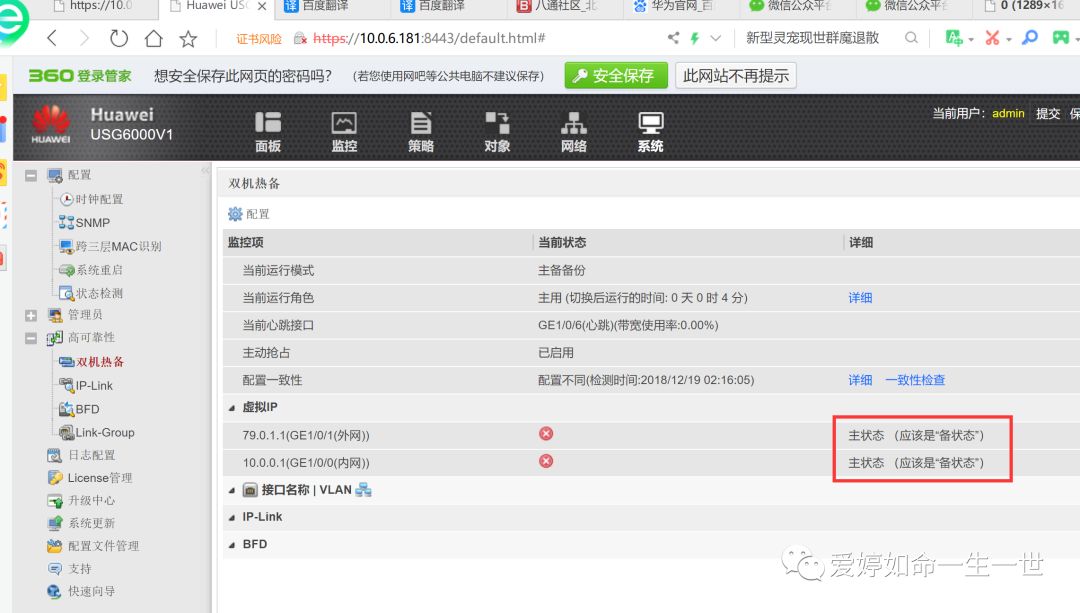
Task: Expand the 接口名称 | VLAN section
Action: click(232, 490)
